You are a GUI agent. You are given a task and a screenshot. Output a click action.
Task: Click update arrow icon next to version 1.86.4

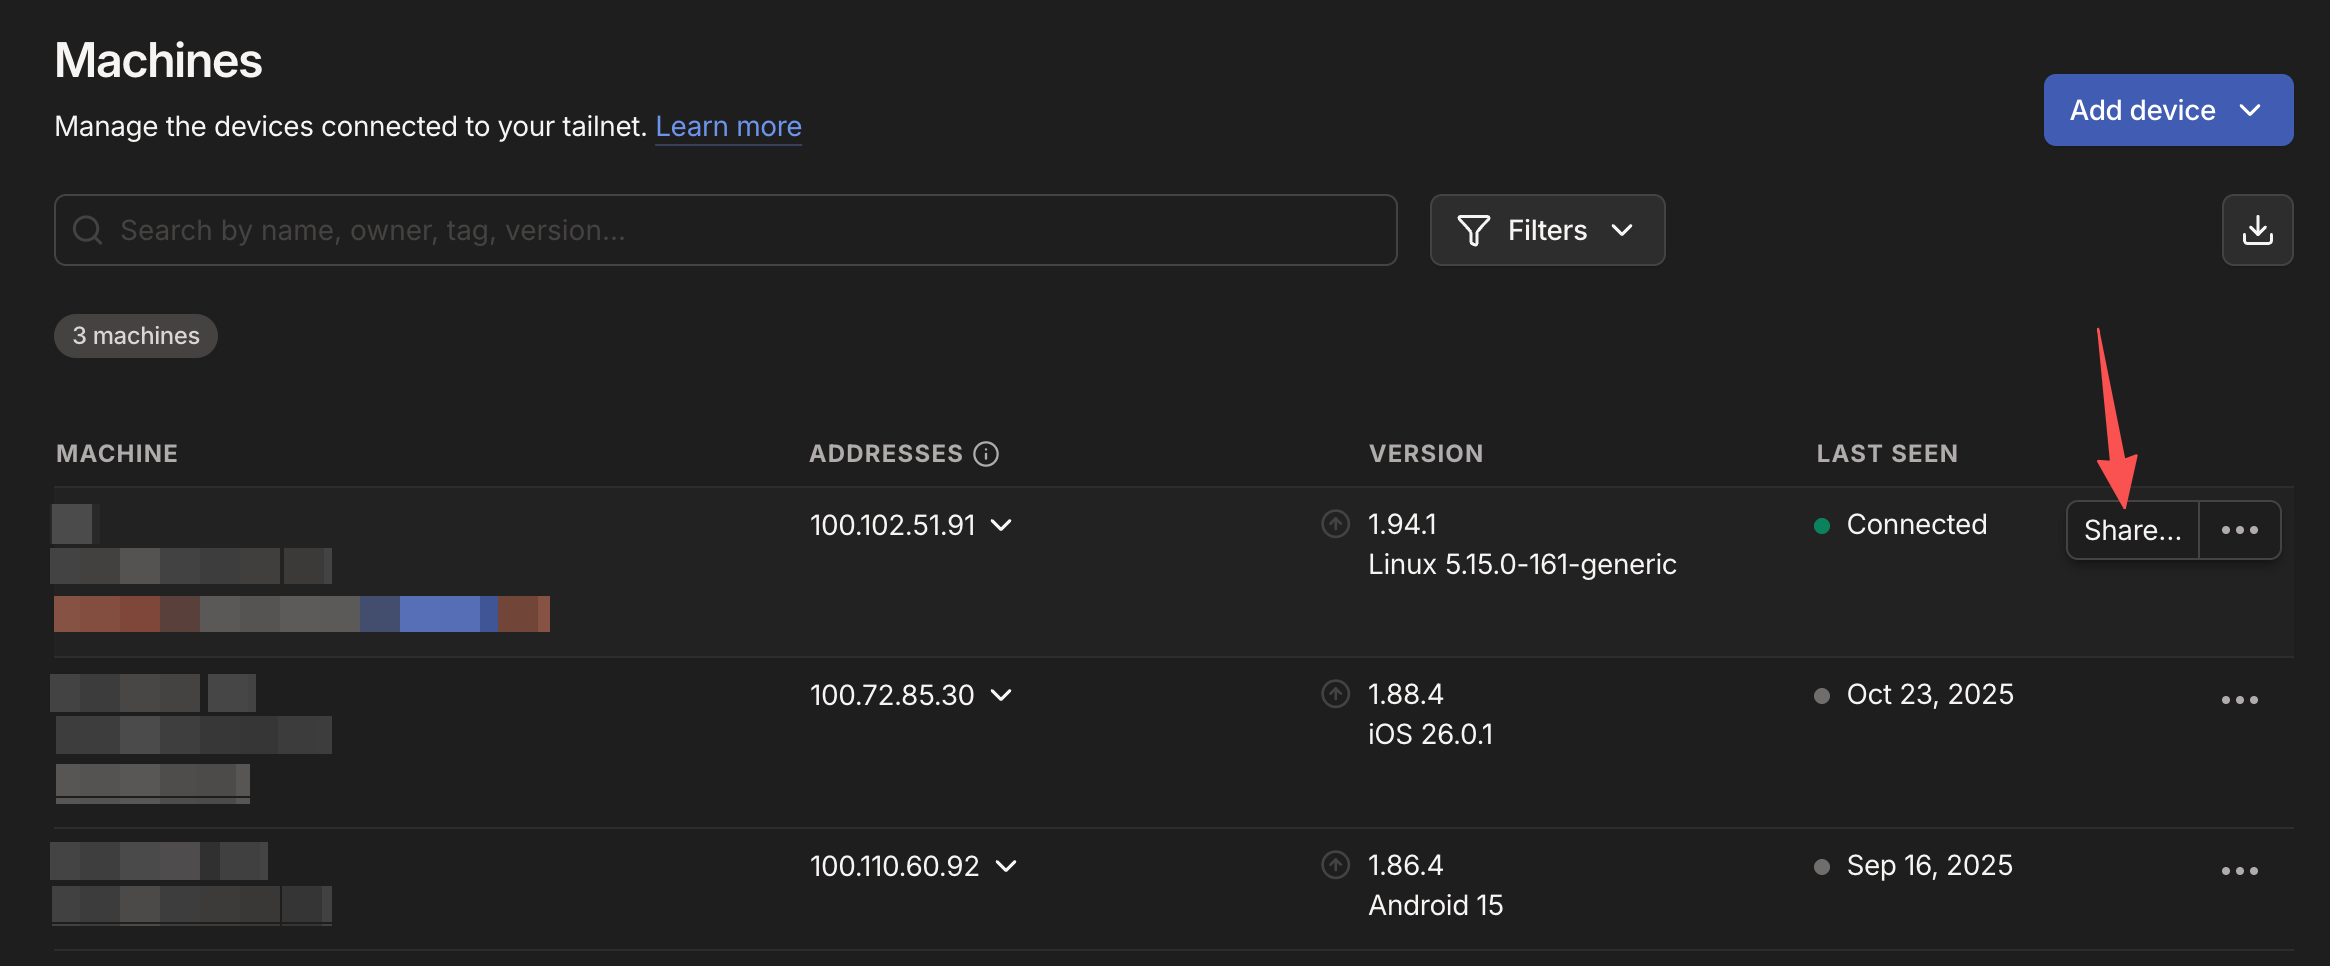(x=1335, y=865)
